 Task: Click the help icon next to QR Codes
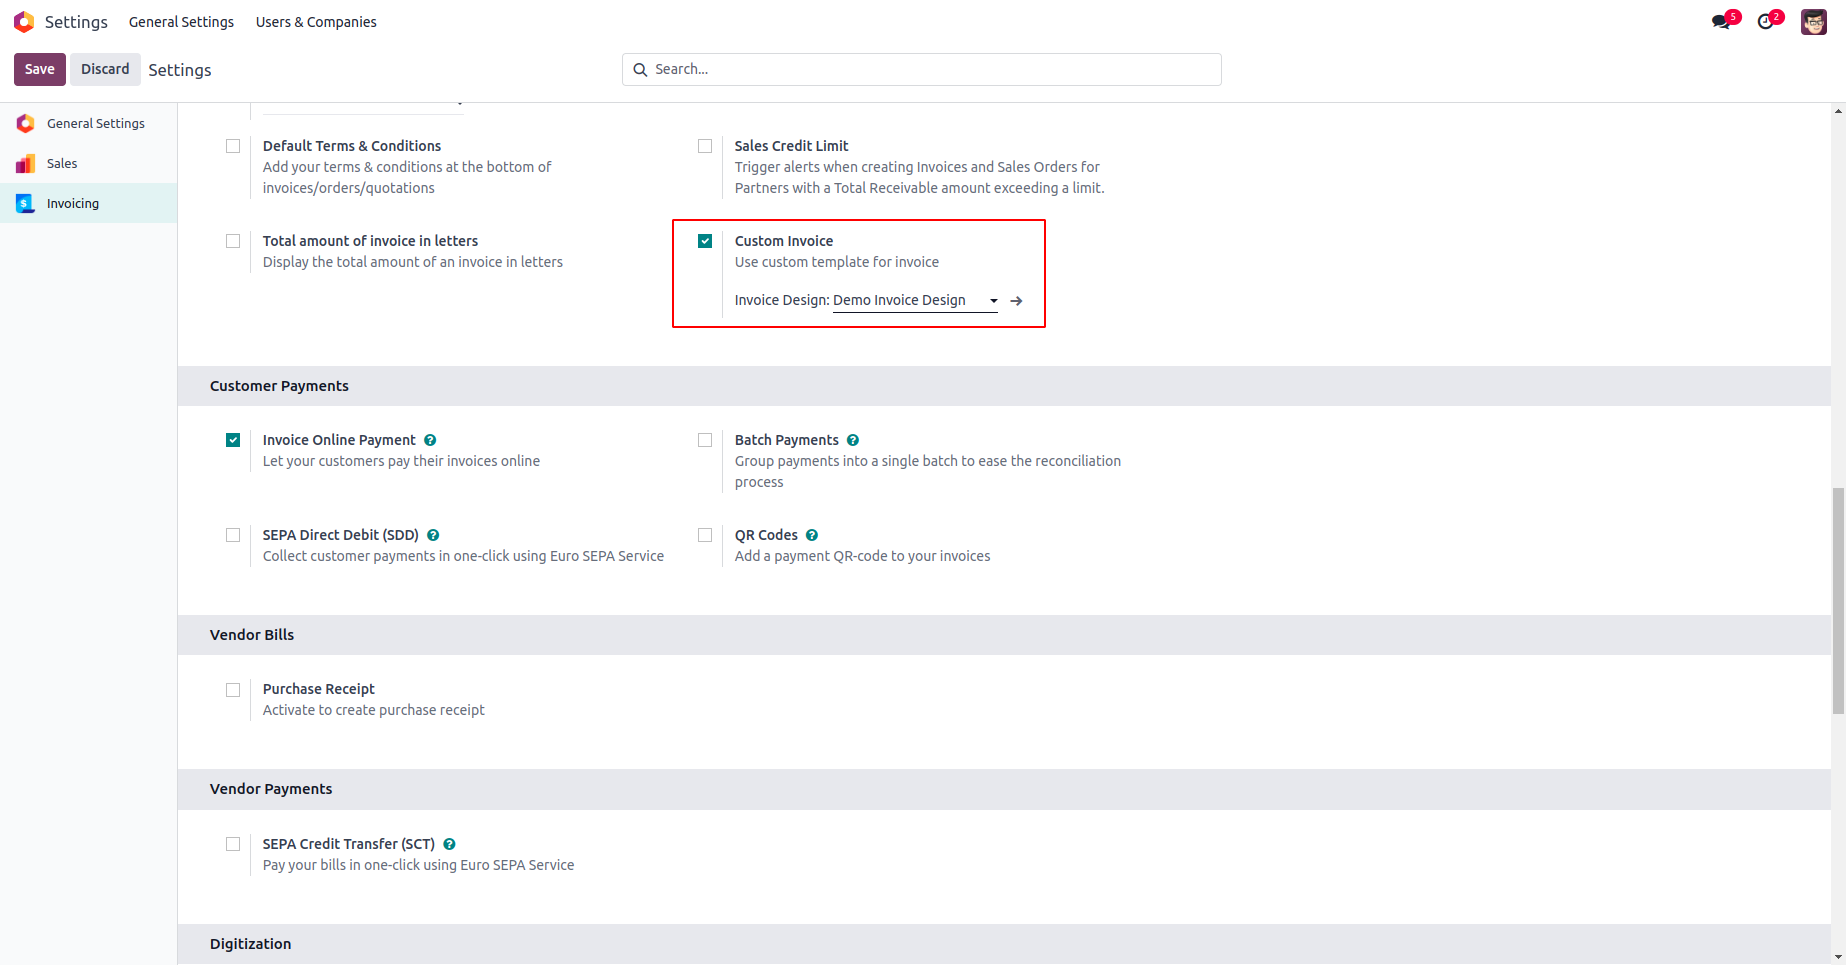[812, 535]
